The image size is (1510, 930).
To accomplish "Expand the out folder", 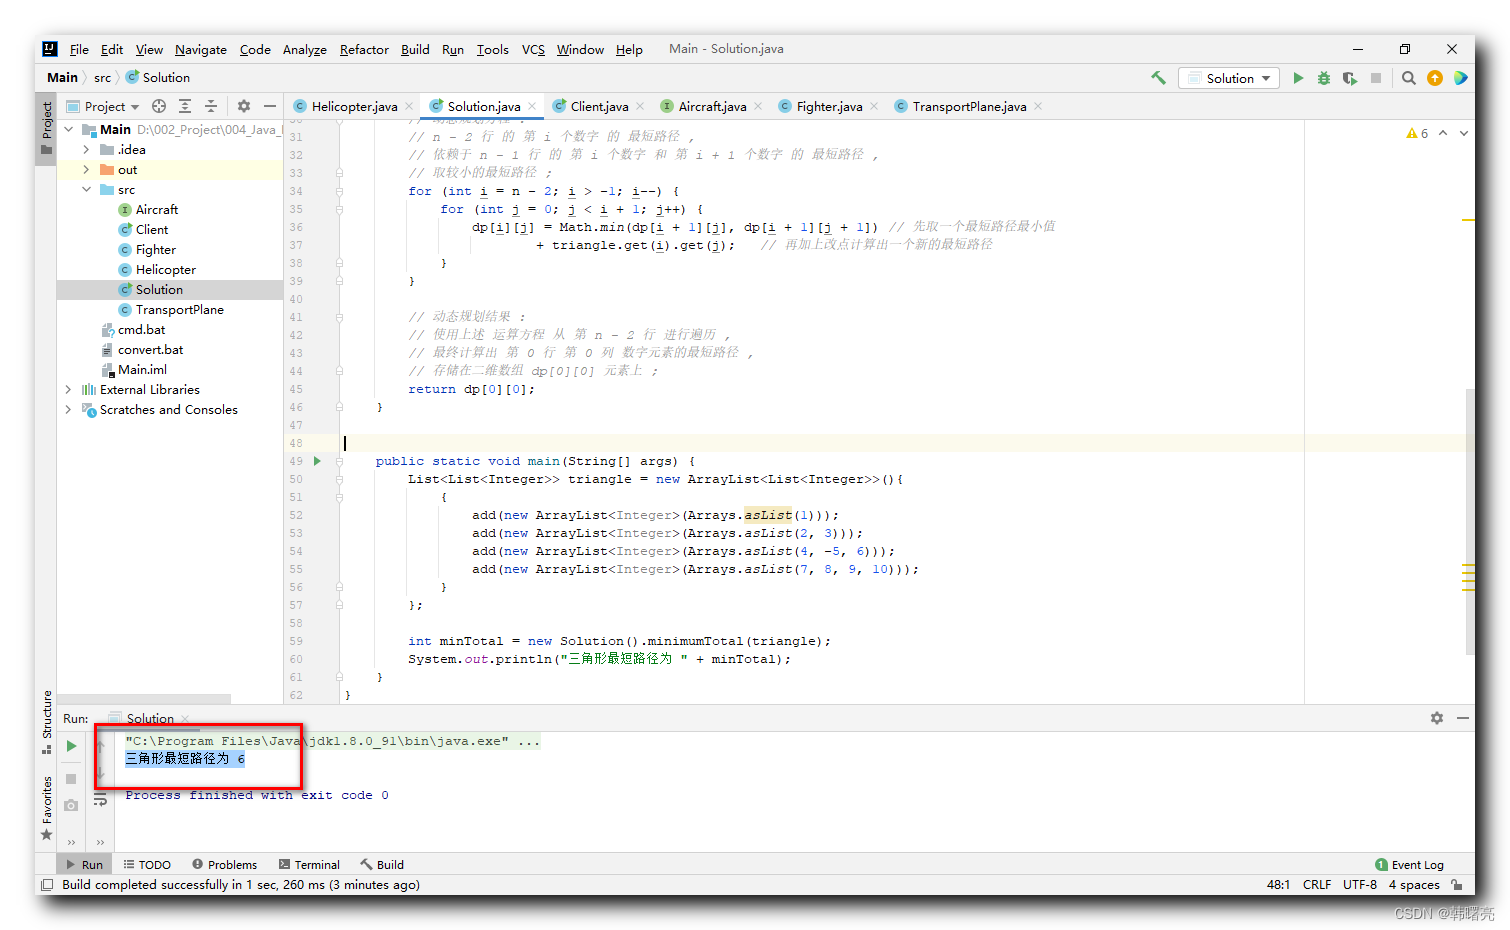I will 86,170.
